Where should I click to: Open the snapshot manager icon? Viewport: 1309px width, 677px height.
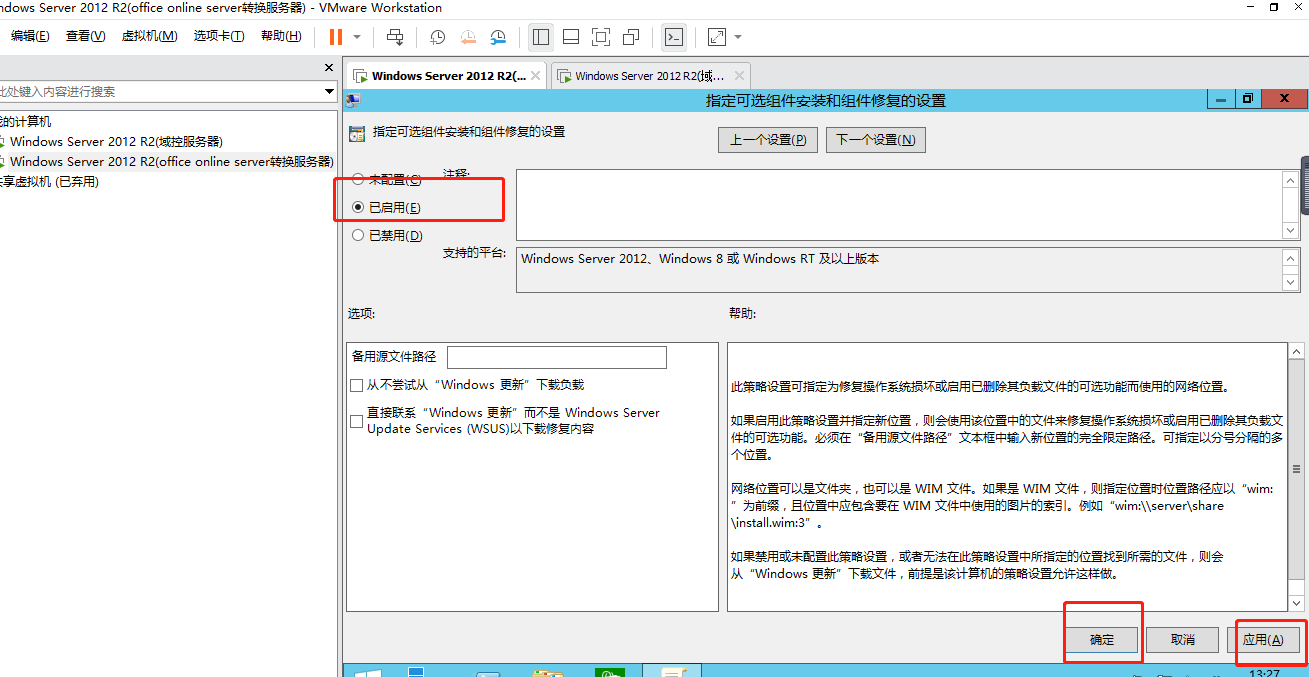coord(498,37)
